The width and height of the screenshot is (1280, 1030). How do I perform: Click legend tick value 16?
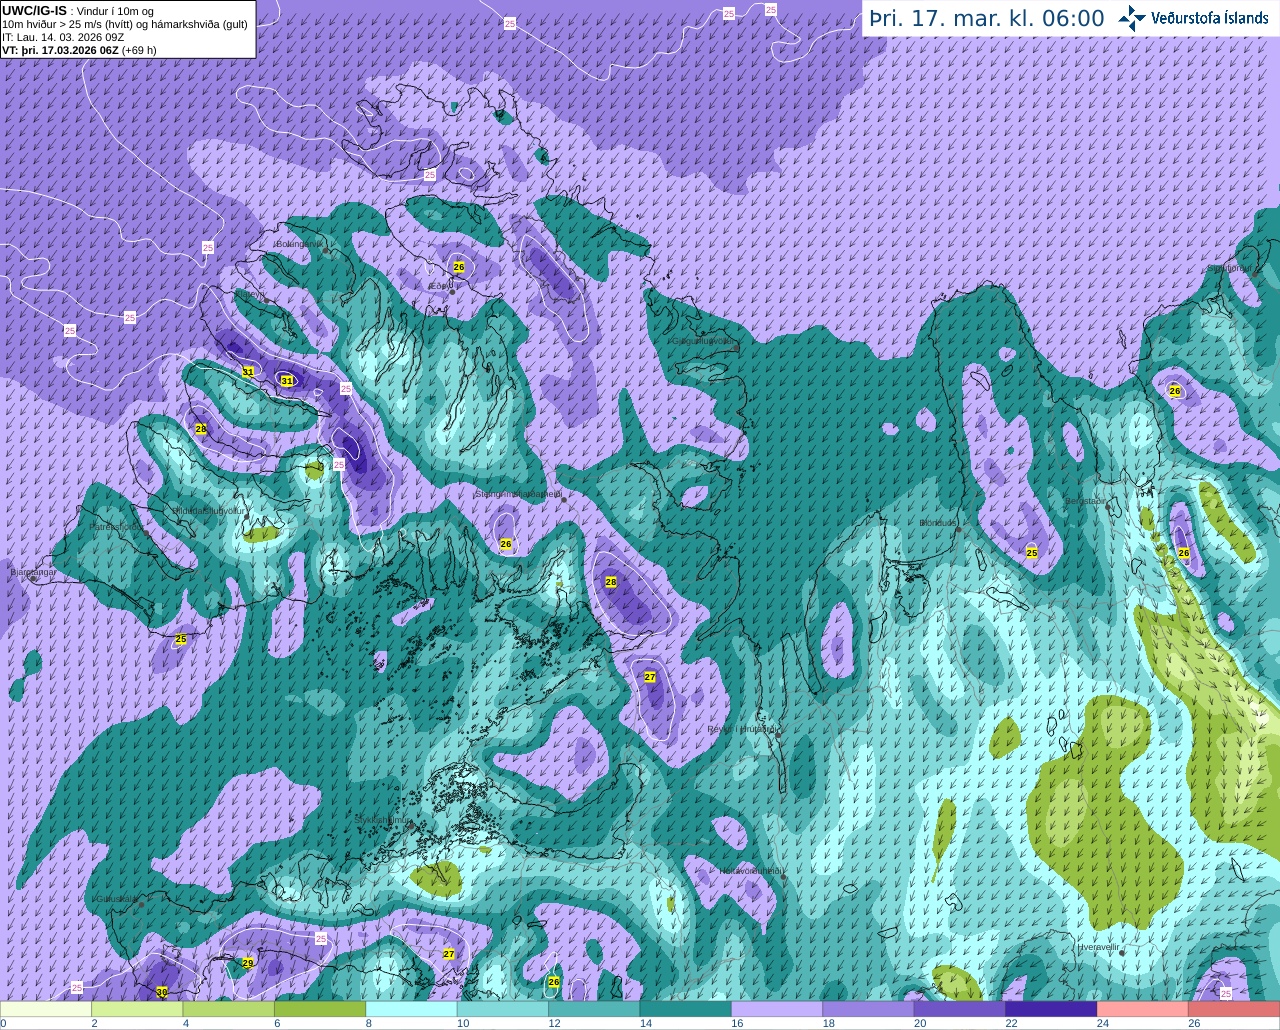(x=735, y=1023)
